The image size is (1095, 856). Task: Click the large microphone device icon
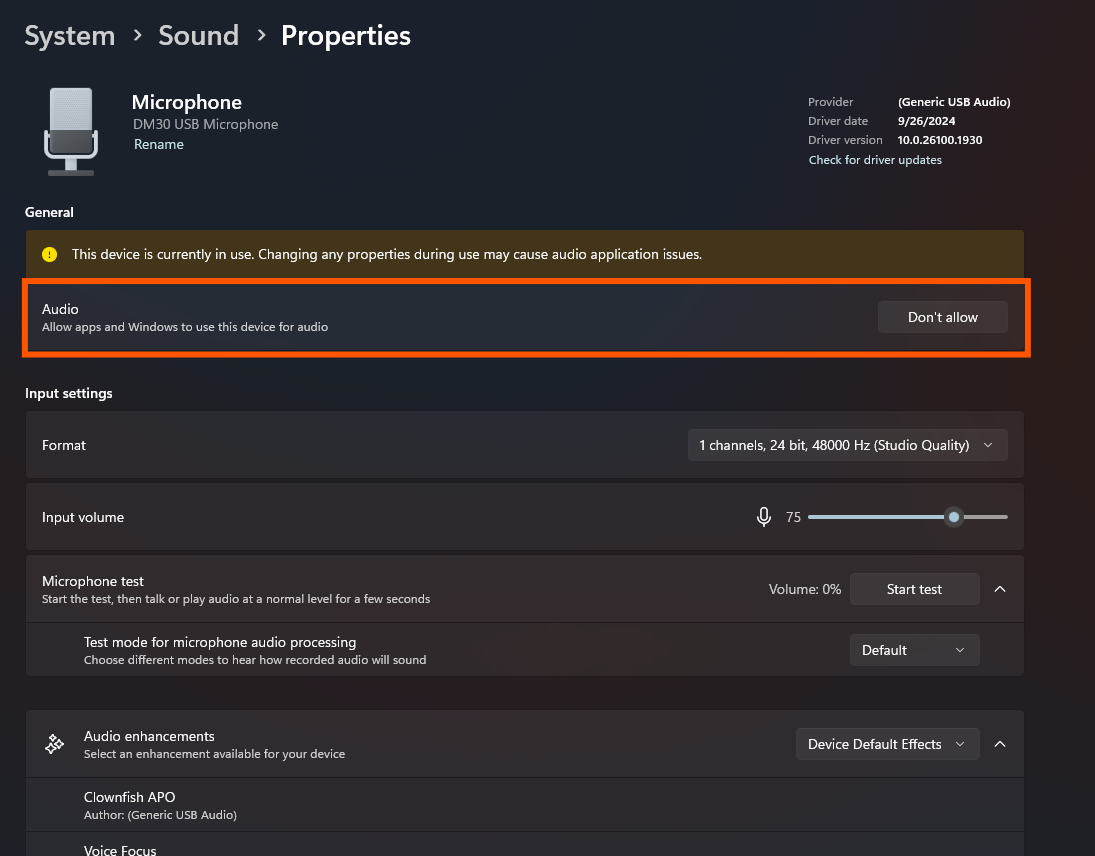click(71, 130)
